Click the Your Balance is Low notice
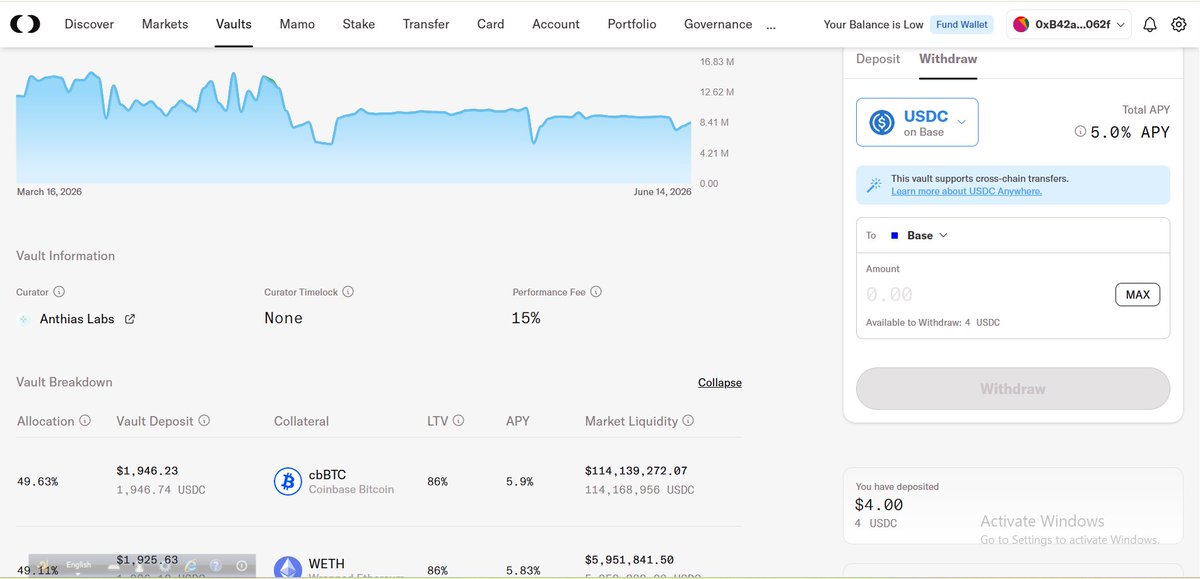Screen dimensions: 1200x579 873,24
